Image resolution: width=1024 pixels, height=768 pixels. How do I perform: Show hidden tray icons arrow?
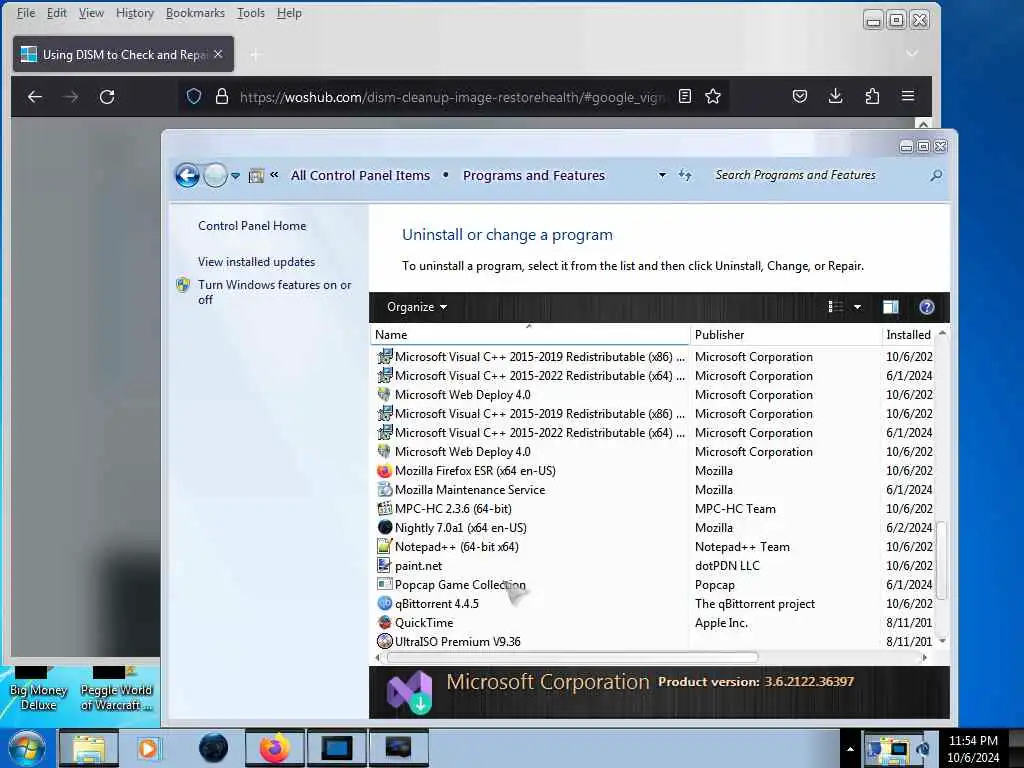(x=850, y=750)
